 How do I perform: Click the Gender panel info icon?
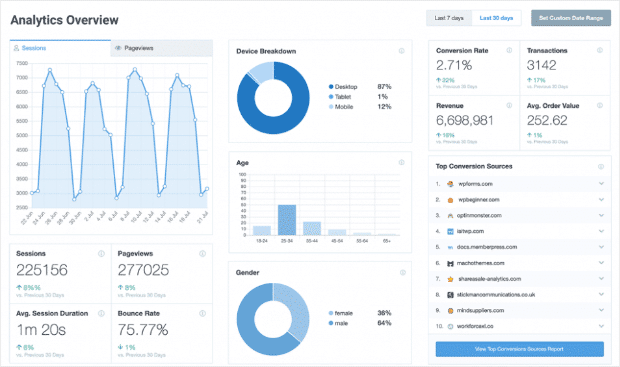pos(403,272)
